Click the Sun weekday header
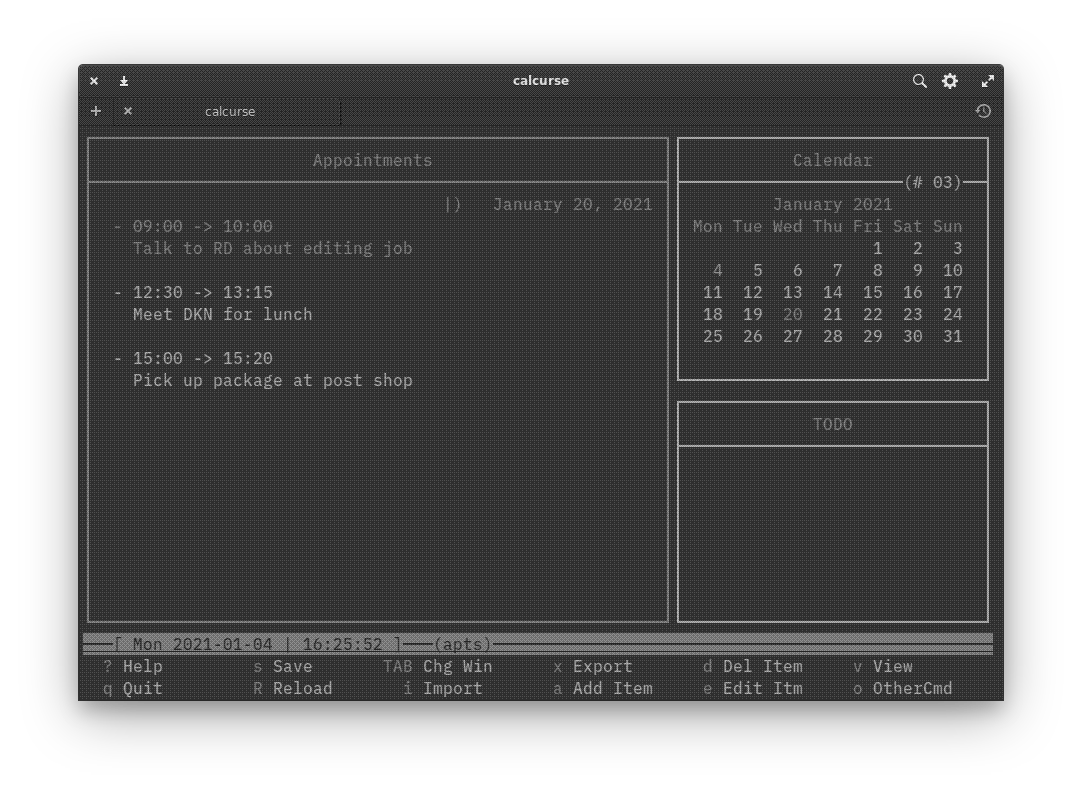1082x793 pixels. coord(947,226)
